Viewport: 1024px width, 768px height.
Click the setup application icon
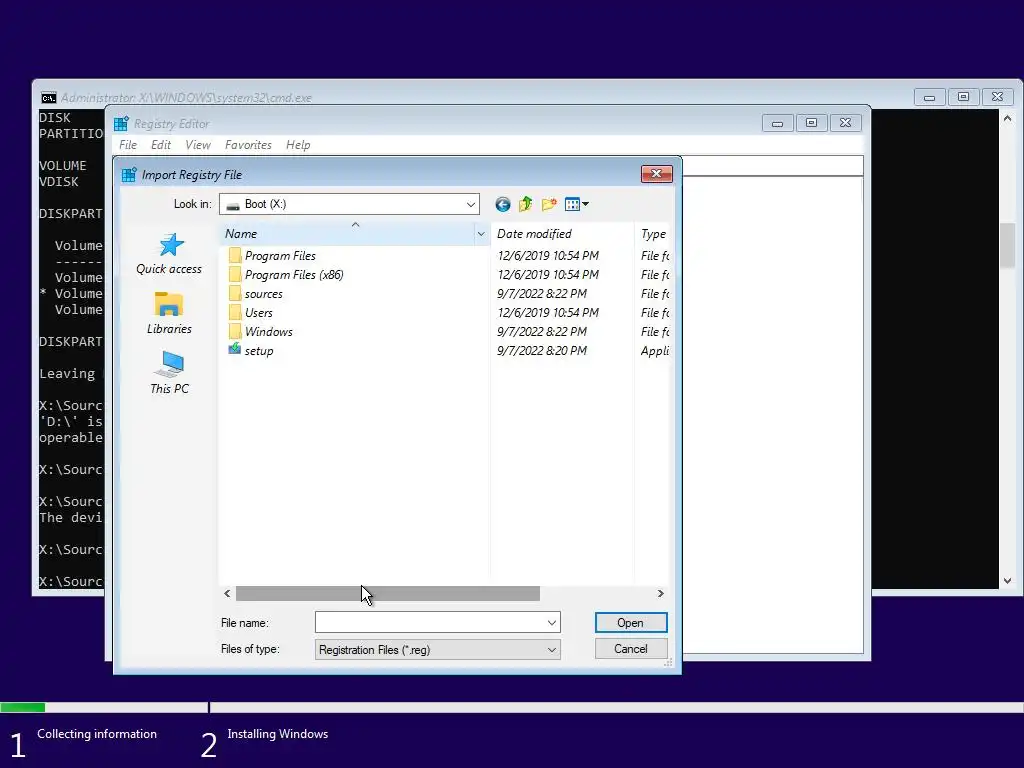click(234, 349)
